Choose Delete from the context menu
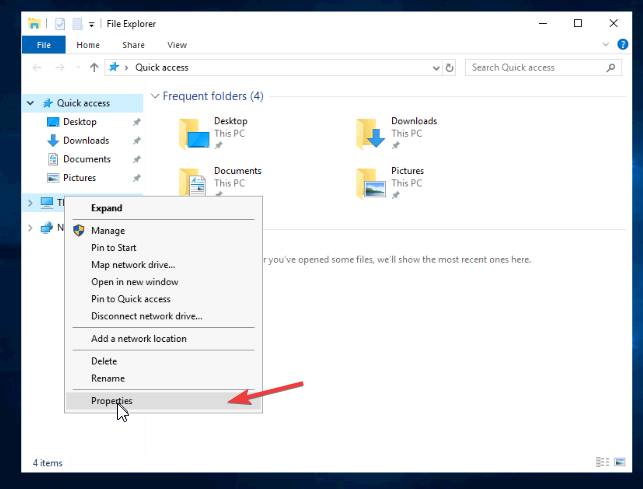 164,361
